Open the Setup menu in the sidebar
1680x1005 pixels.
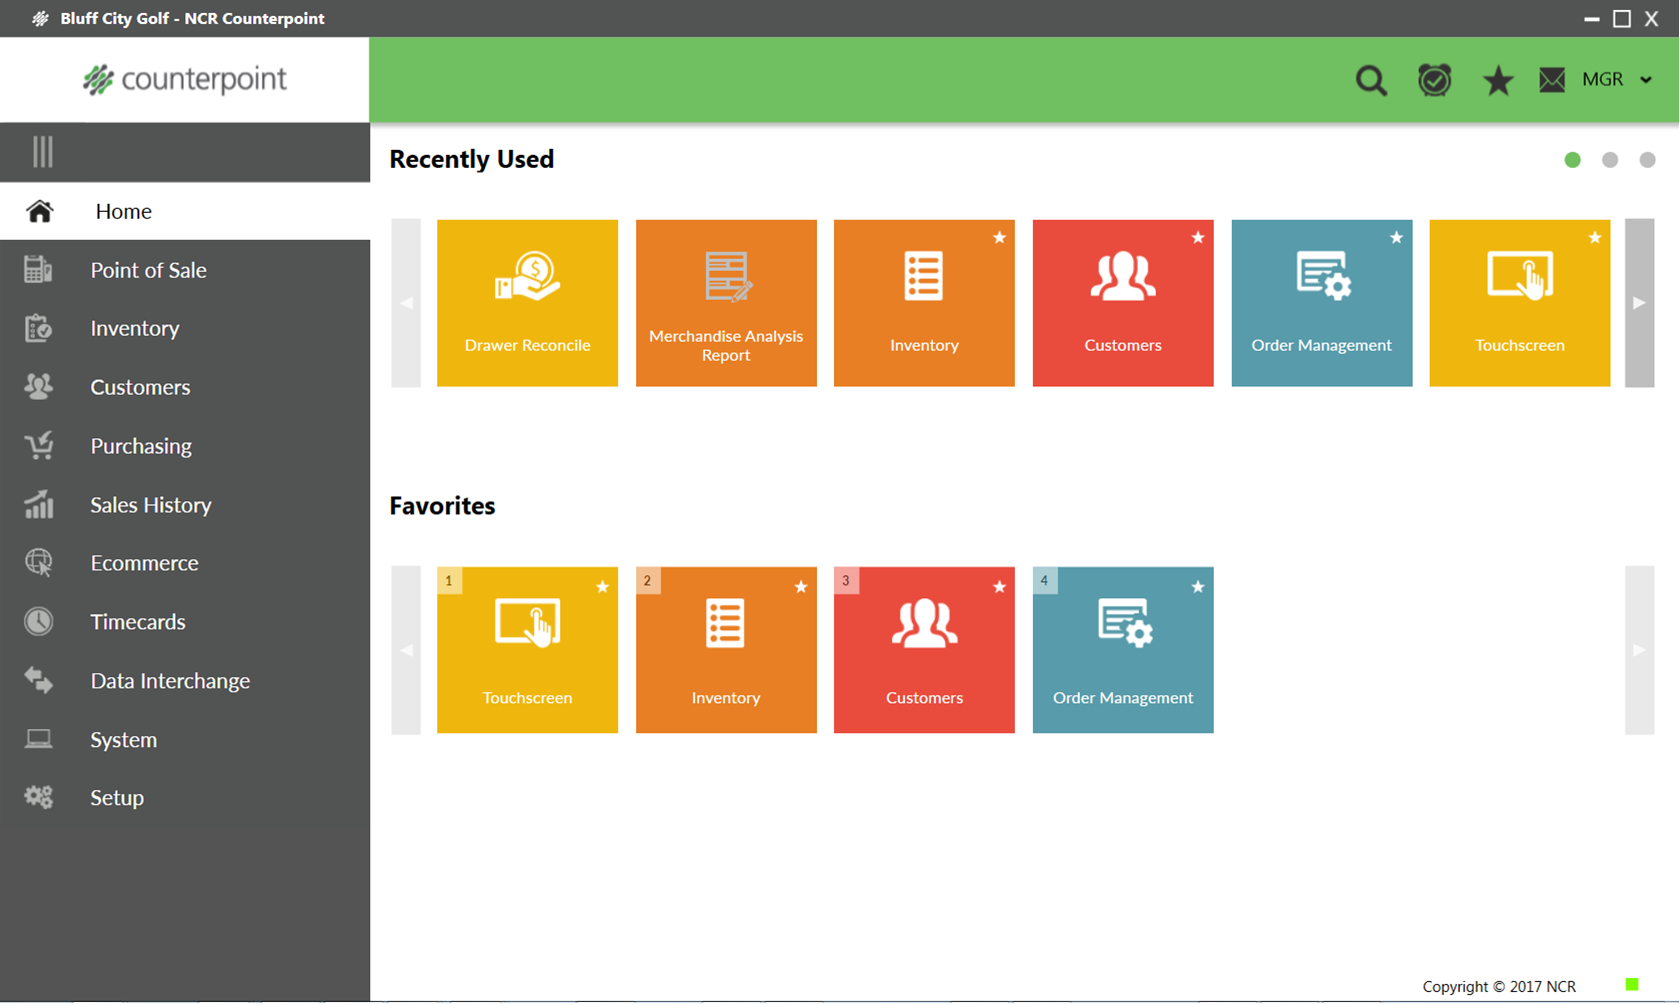click(116, 797)
